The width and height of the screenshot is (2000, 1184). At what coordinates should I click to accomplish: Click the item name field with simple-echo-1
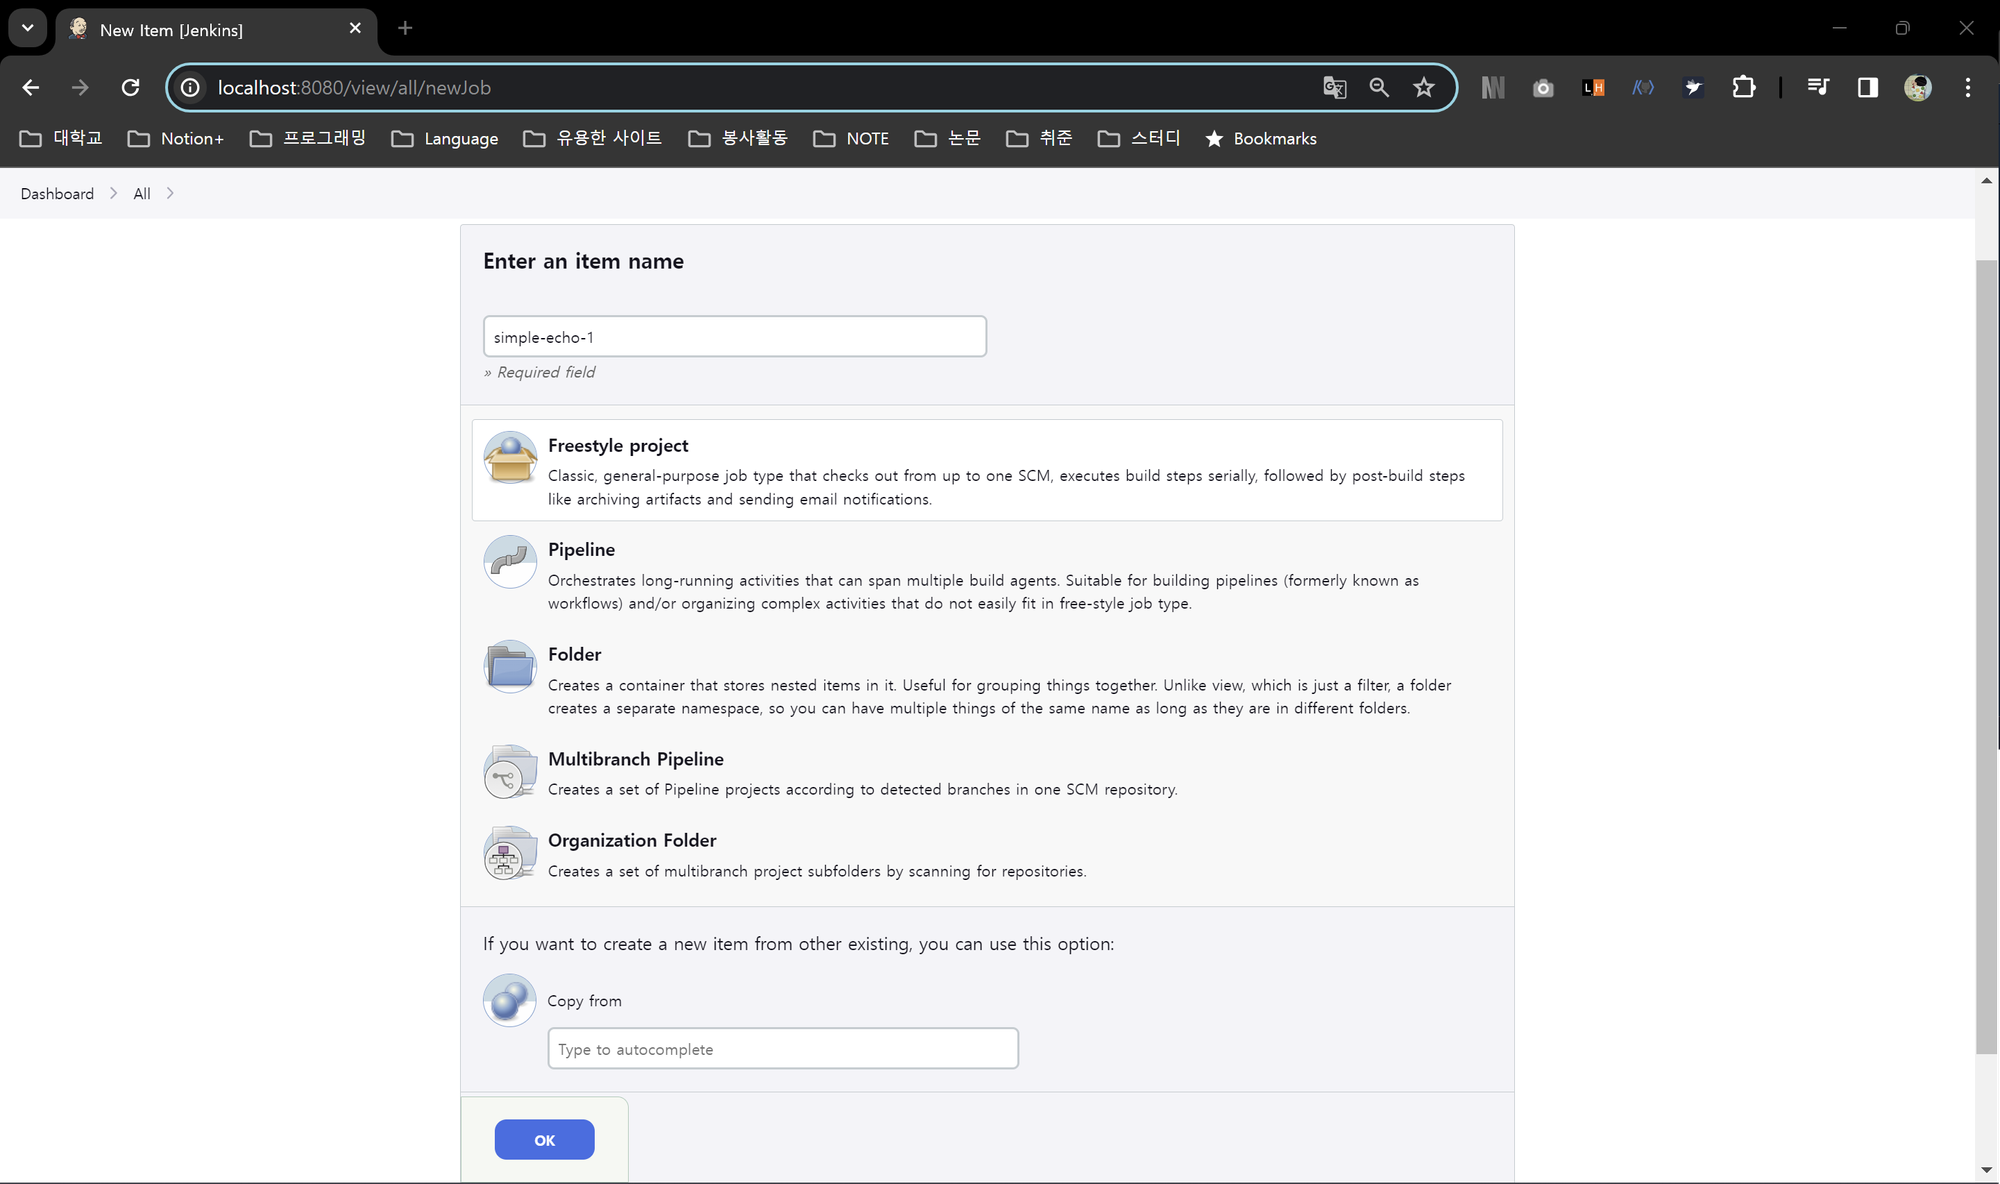pyautogui.click(x=735, y=337)
